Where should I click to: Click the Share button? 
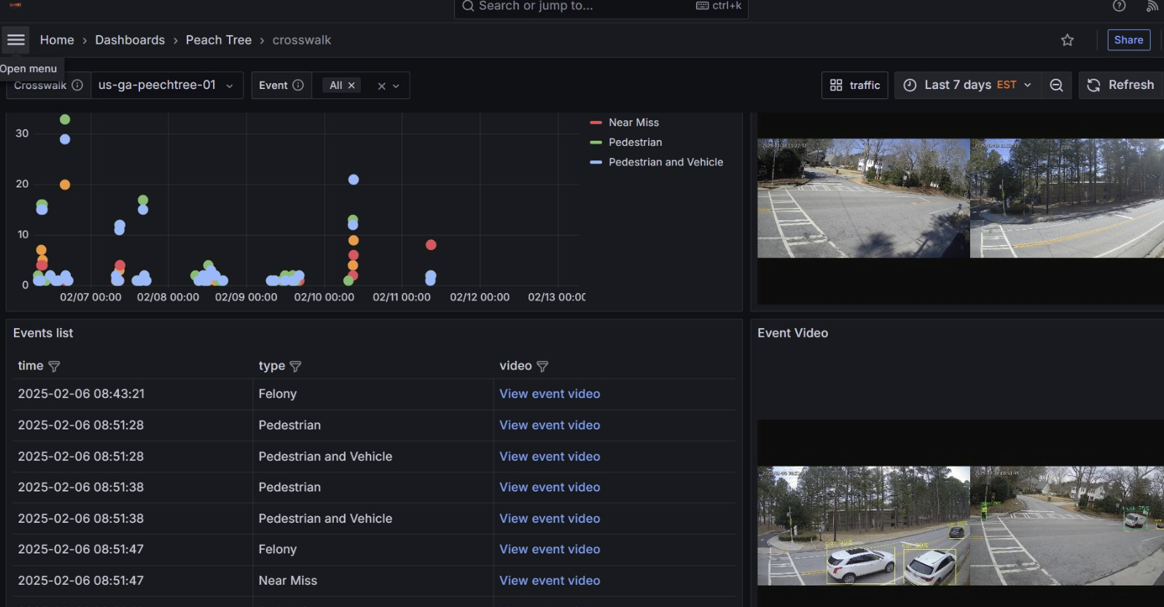coord(1128,40)
